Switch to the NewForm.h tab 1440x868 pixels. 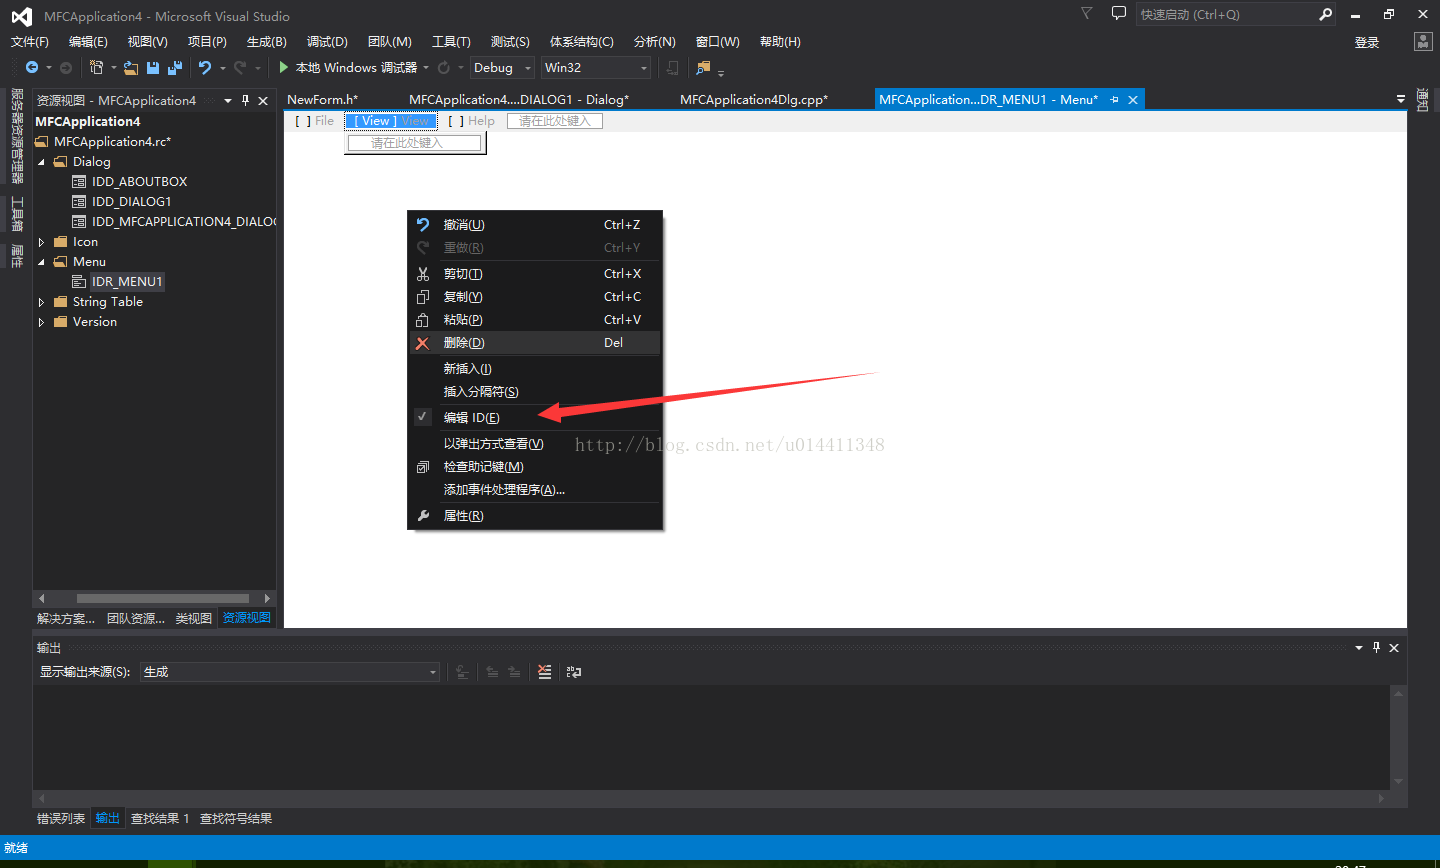coord(322,99)
